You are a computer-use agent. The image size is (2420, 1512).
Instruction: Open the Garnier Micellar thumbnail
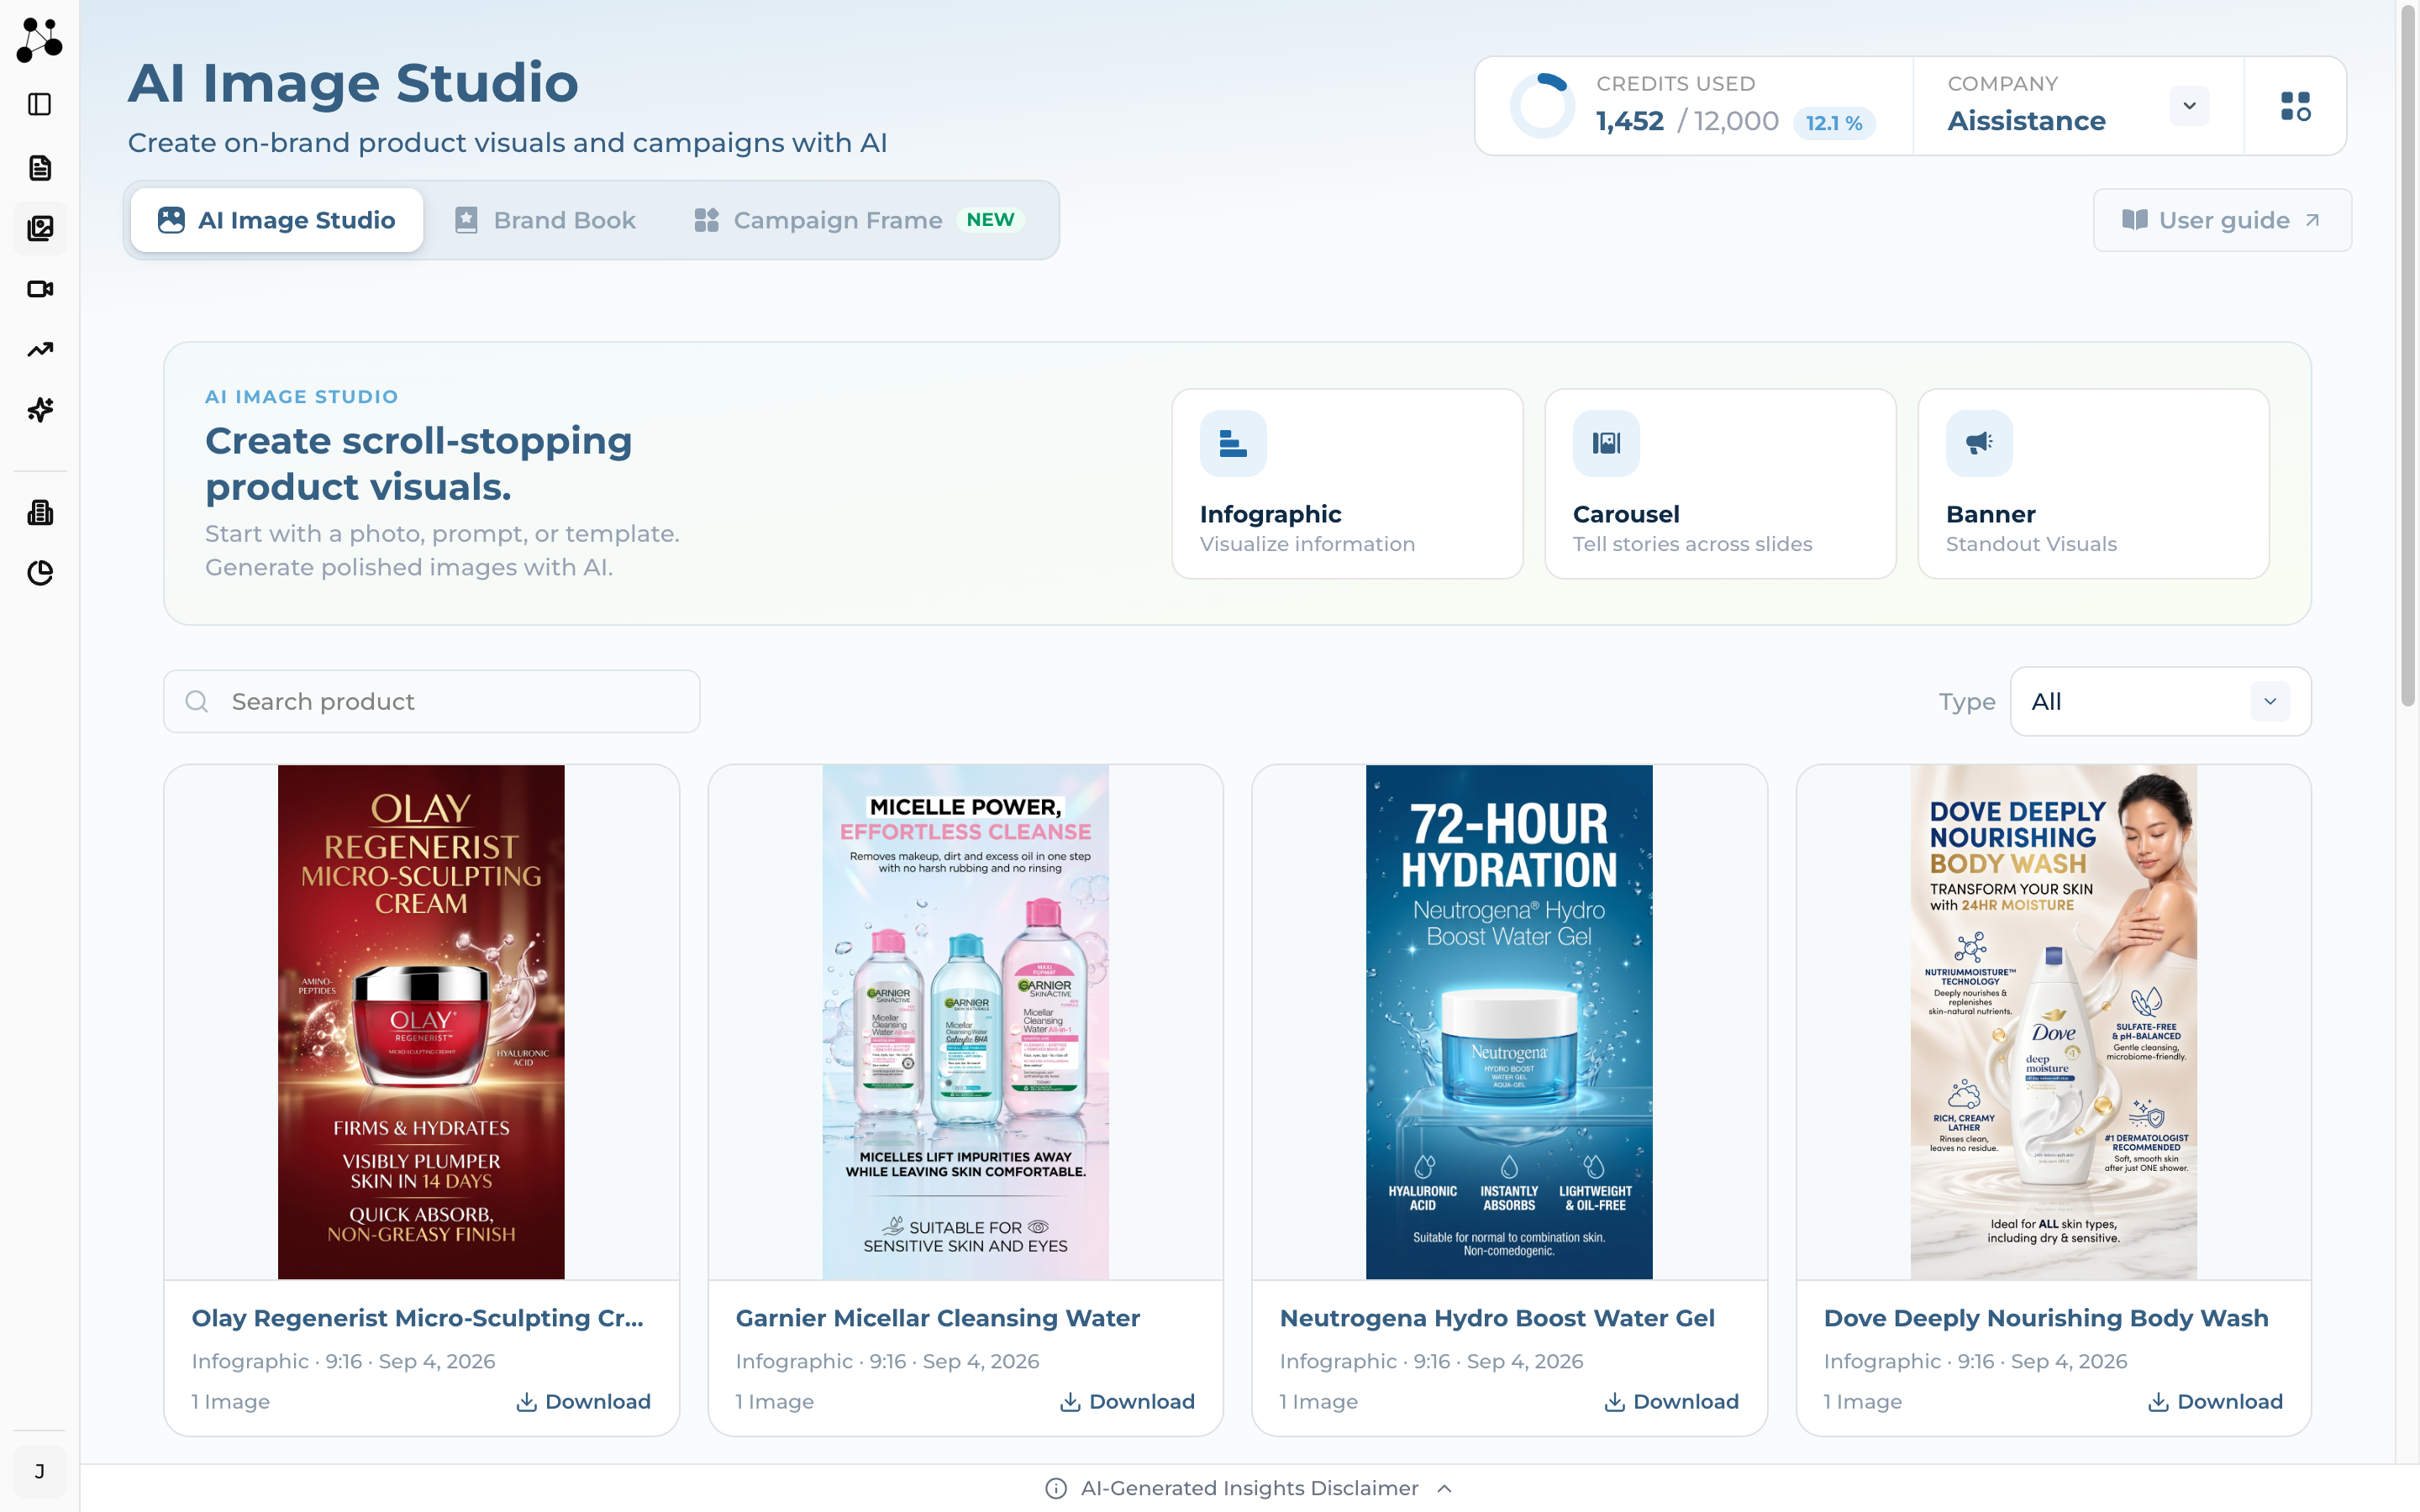(x=965, y=1022)
